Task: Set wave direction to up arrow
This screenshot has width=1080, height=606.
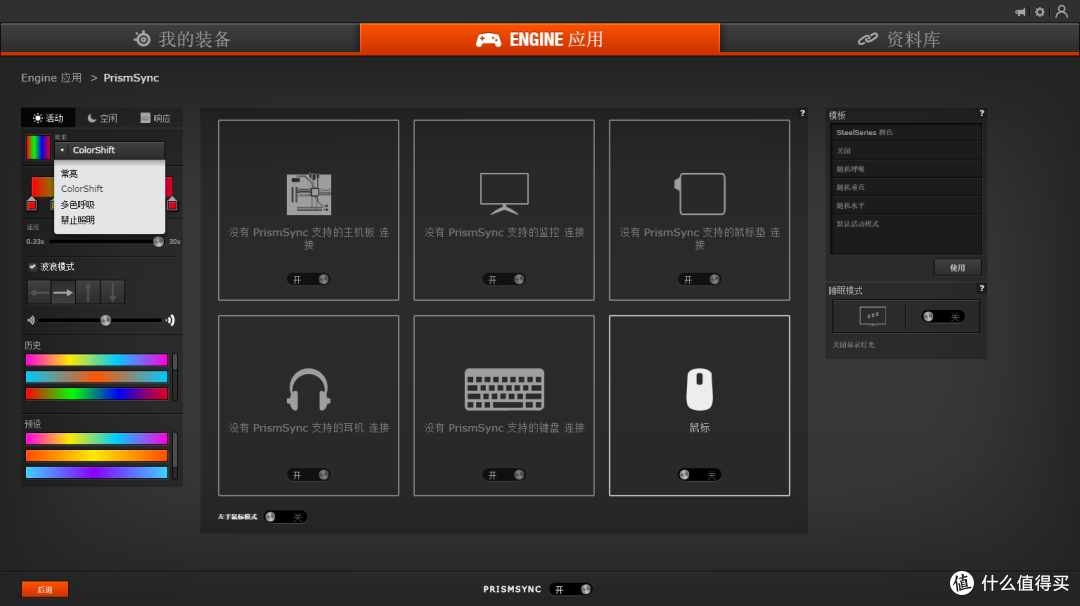Action: [88, 293]
